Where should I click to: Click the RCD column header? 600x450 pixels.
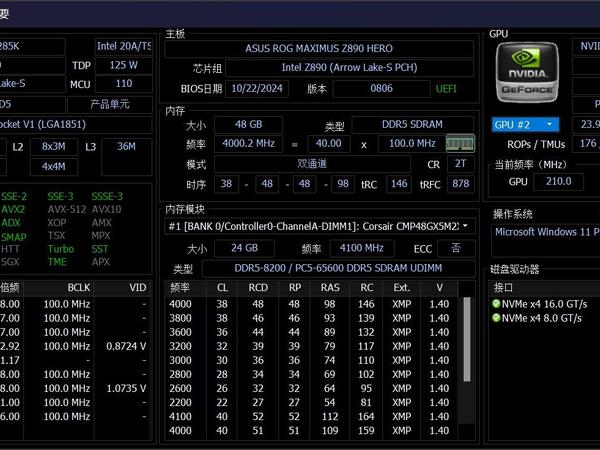[x=258, y=288]
